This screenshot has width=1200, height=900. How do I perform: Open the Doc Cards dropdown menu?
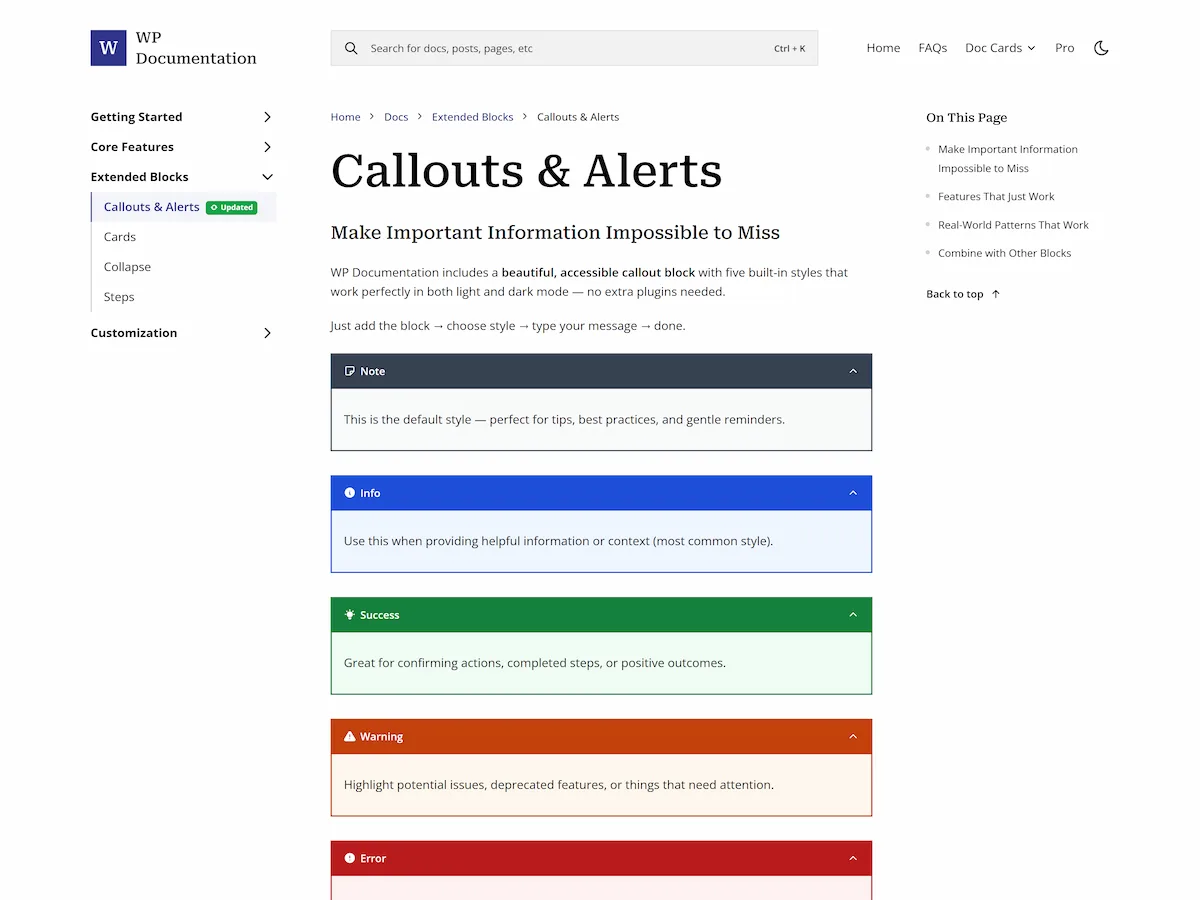(x=1000, y=48)
